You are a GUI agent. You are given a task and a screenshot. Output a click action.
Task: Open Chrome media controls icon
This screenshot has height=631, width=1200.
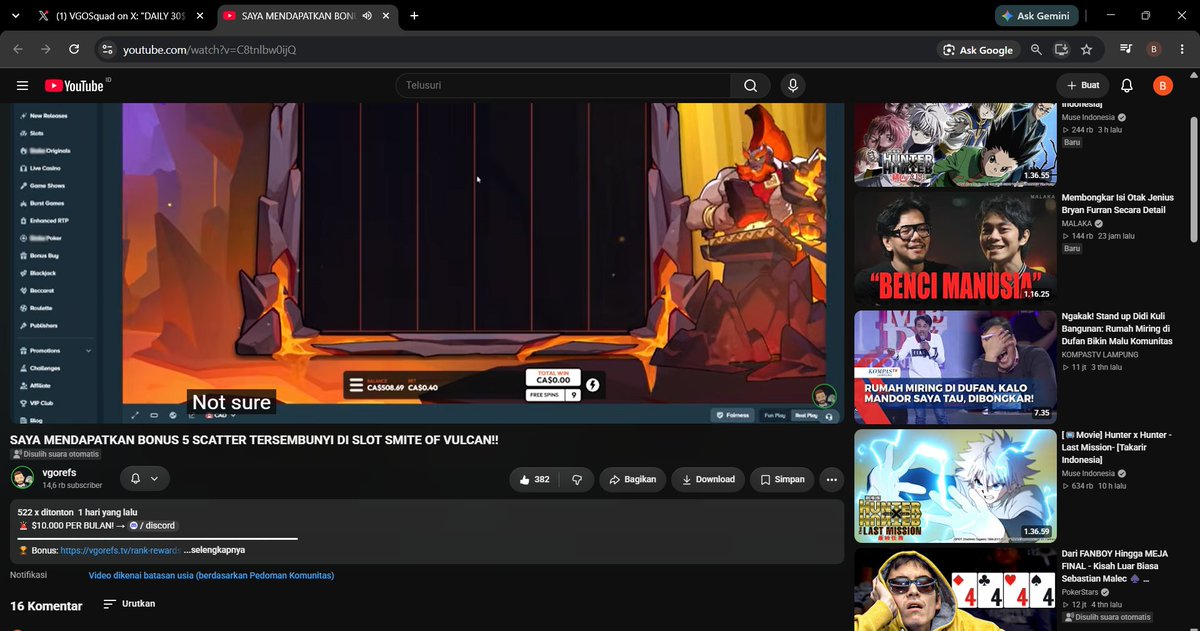pyautogui.click(x=1126, y=49)
